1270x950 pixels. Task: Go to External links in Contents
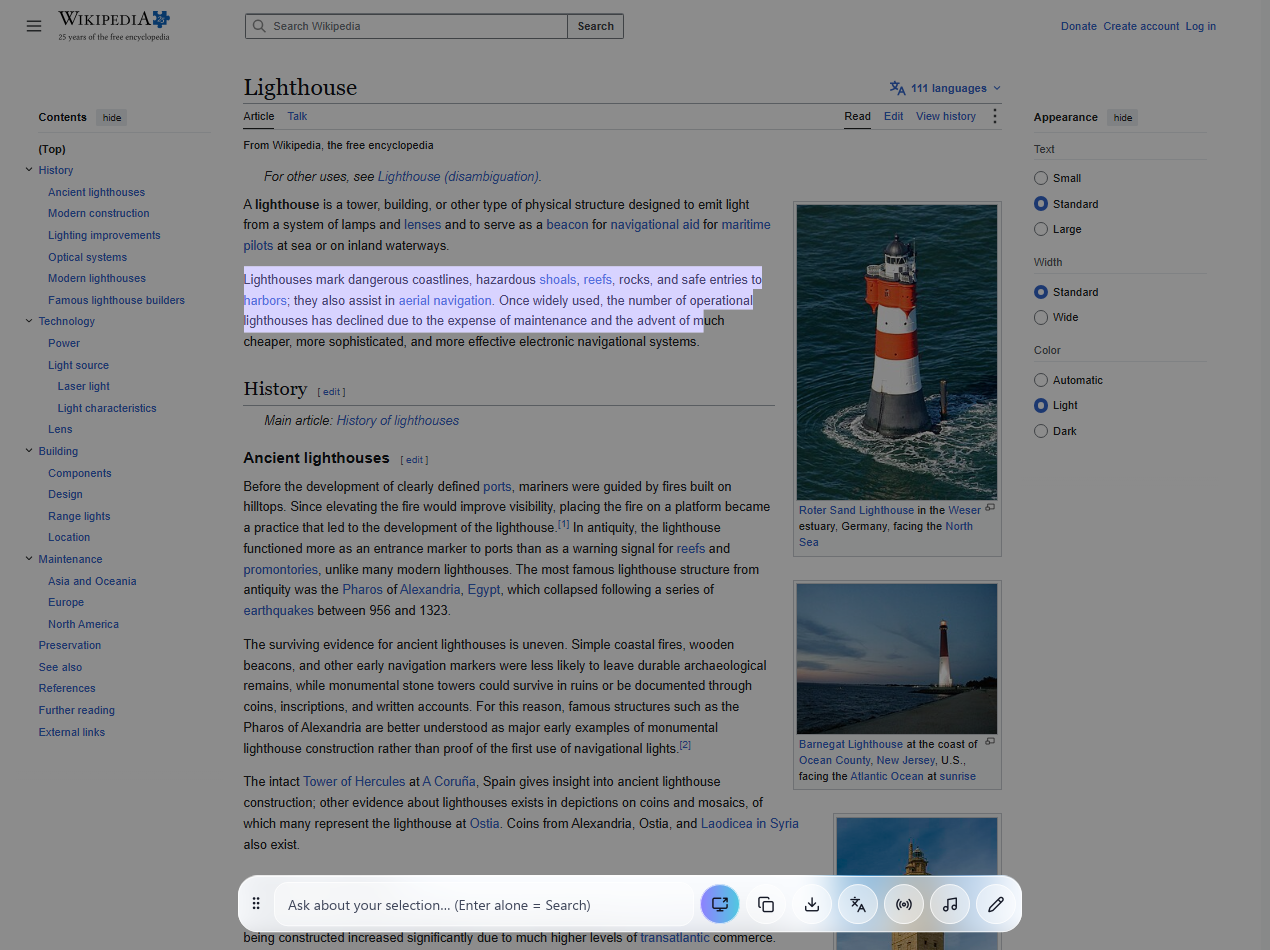tap(71, 732)
